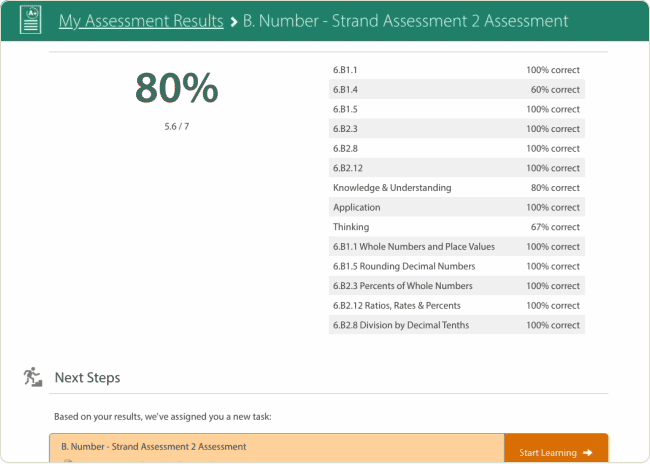Open the My Assessment Results link

(141, 21)
